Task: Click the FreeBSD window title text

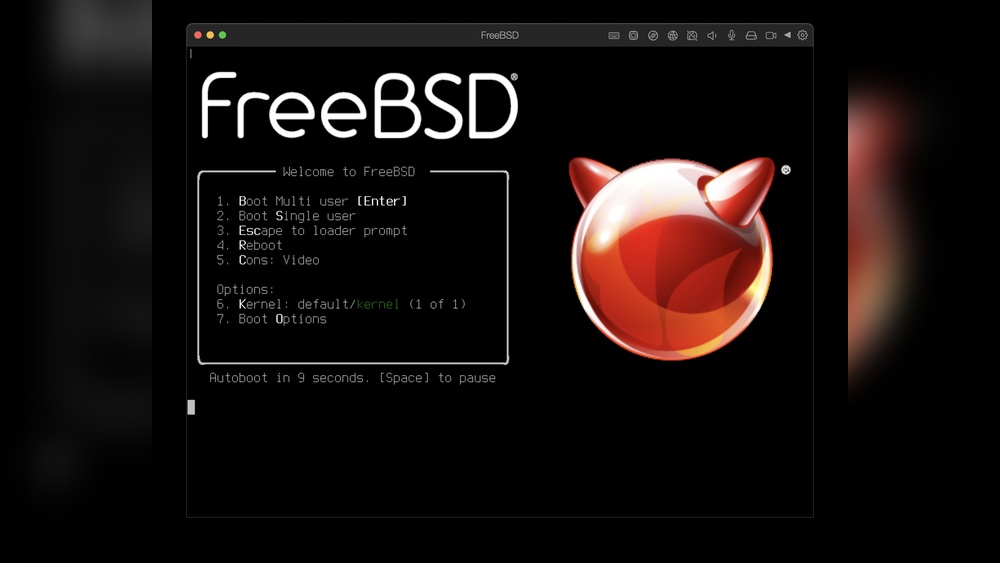Action: 499,36
